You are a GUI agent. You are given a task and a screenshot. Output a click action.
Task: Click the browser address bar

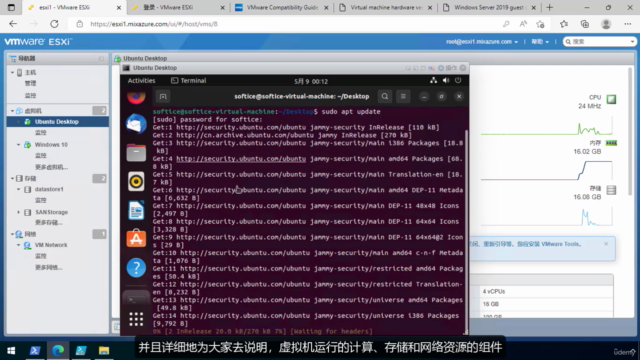[x=286, y=24]
